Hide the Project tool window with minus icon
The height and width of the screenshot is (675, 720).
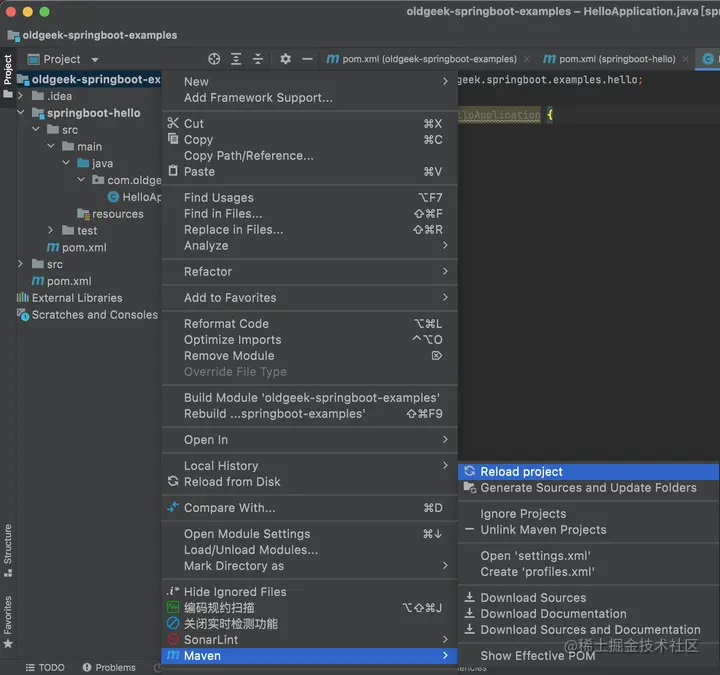[x=308, y=59]
